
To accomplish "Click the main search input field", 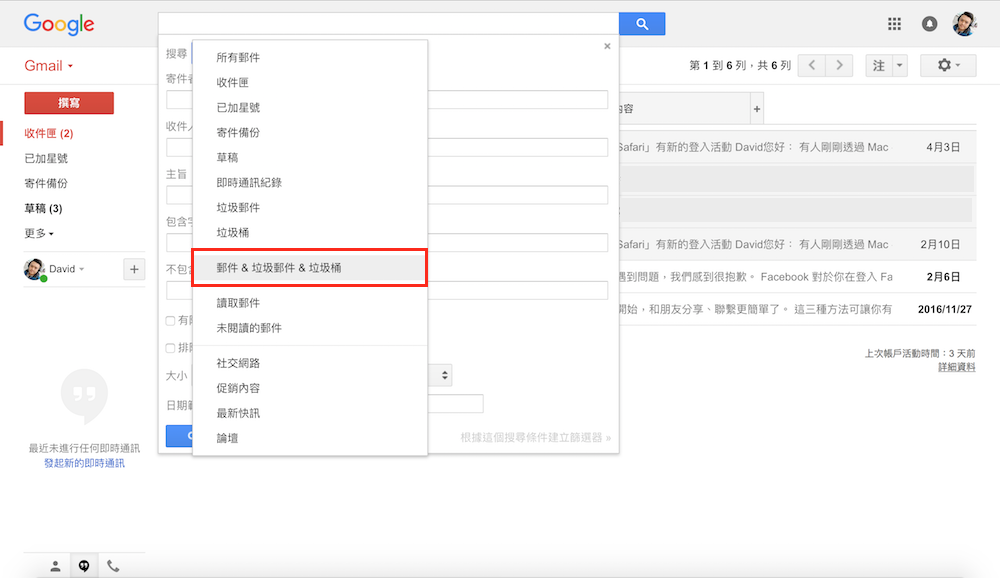I will pos(388,24).
